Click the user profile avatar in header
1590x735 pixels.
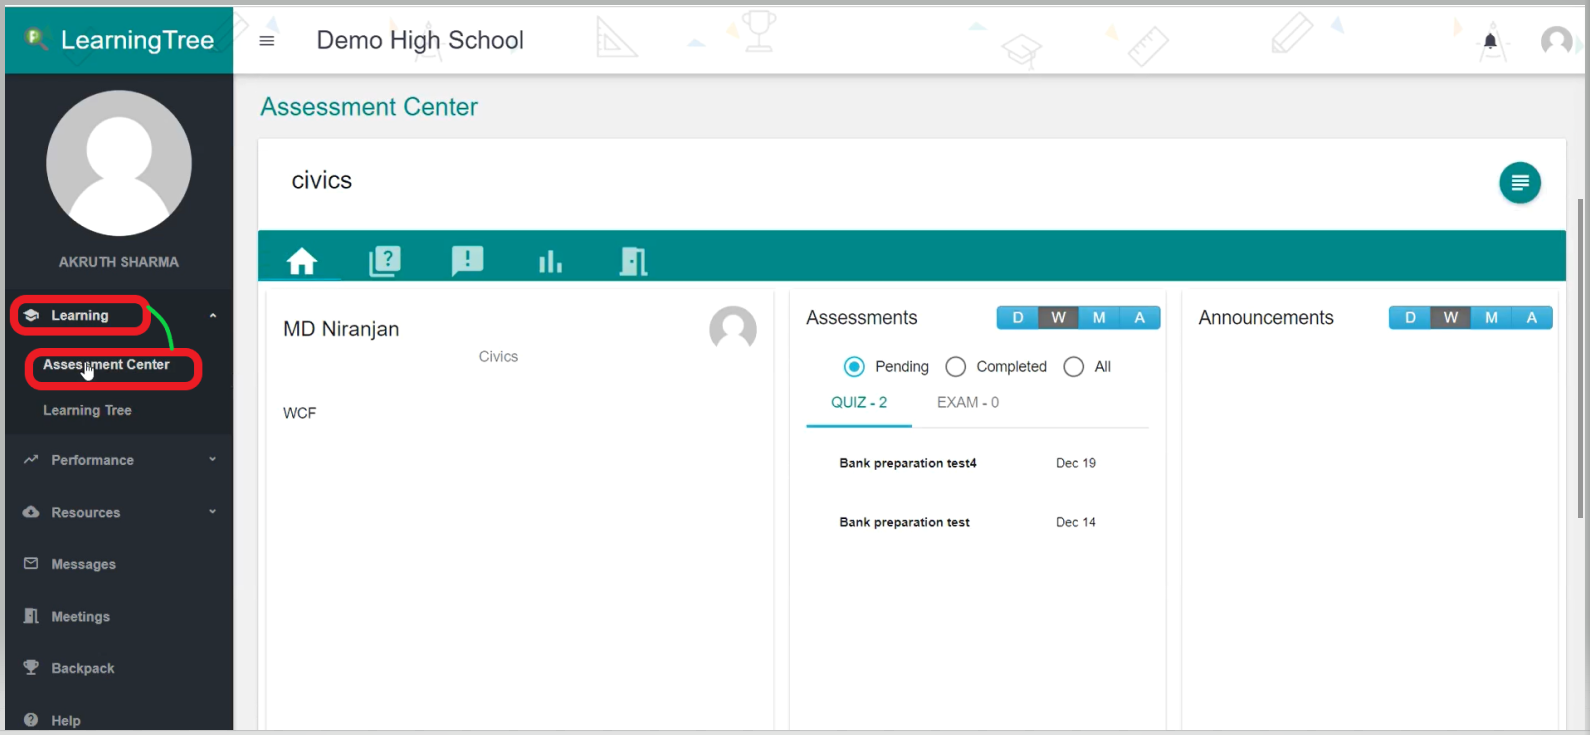point(1556,41)
